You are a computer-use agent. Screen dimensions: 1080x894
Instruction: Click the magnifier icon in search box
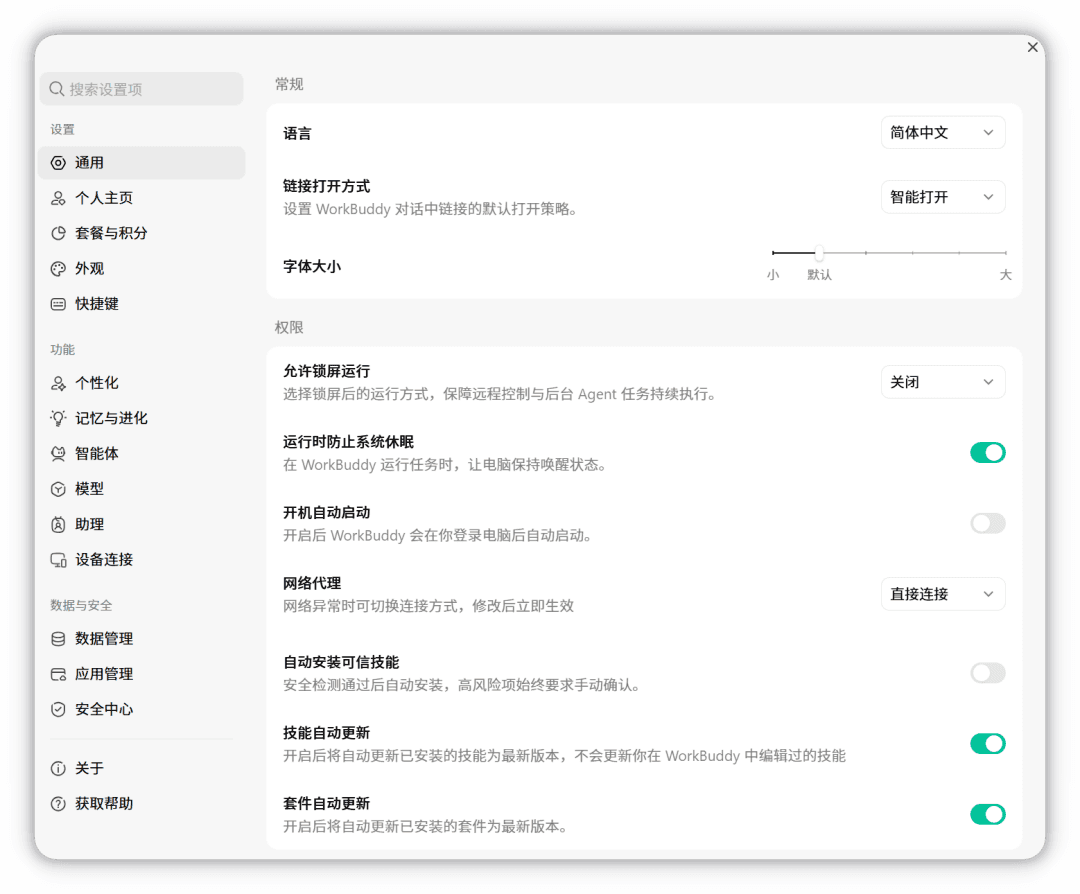click(x=57, y=89)
